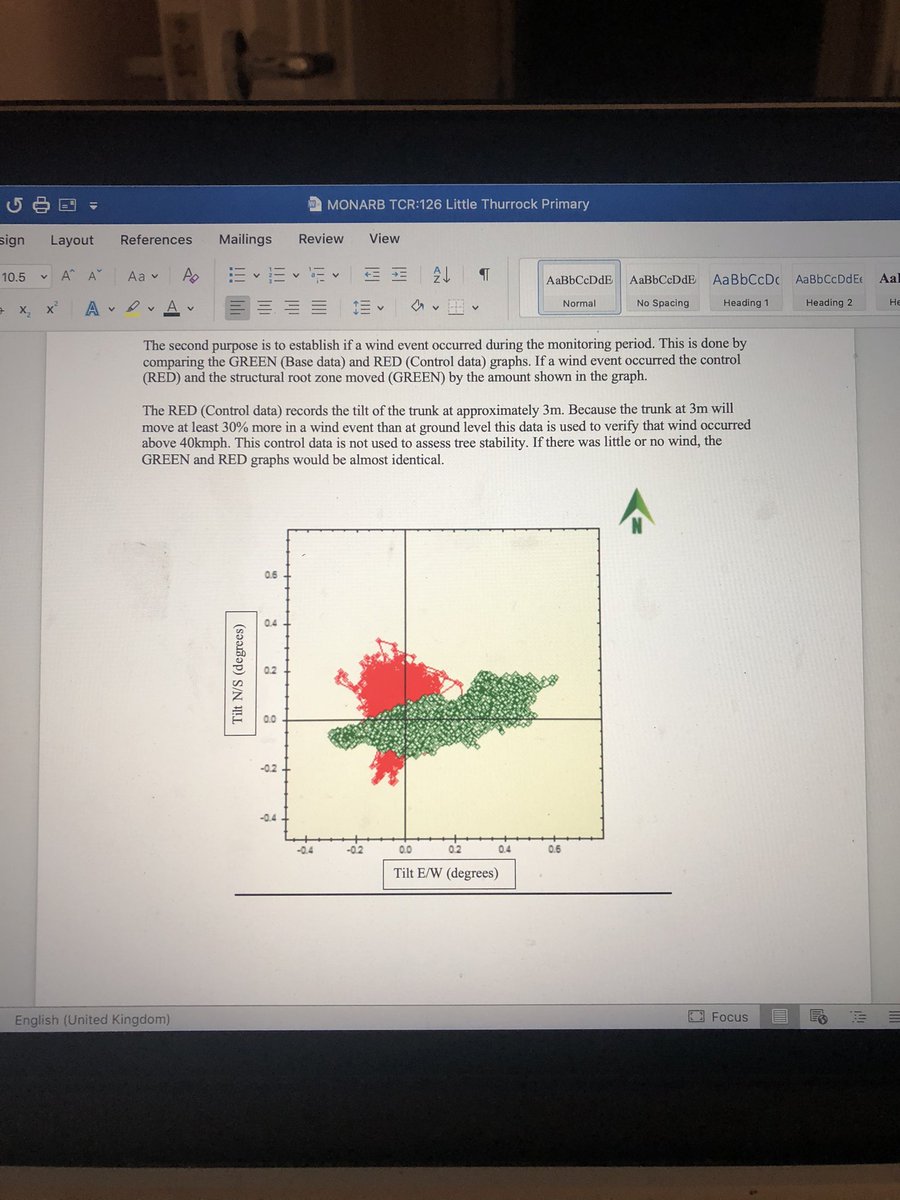The width and height of the screenshot is (900, 1200).
Task: Apply the No Spacing style
Action: click(x=663, y=288)
